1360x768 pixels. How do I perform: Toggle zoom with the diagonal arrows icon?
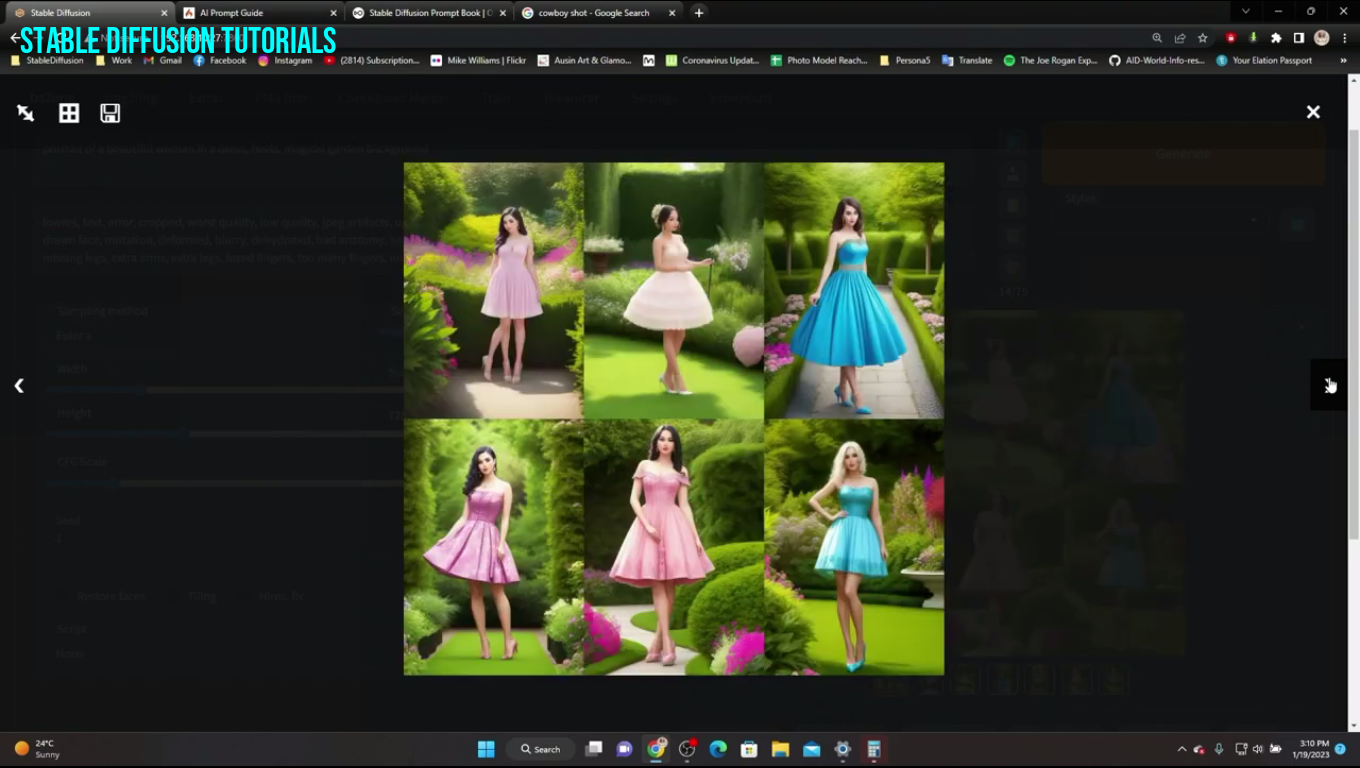click(26, 113)
